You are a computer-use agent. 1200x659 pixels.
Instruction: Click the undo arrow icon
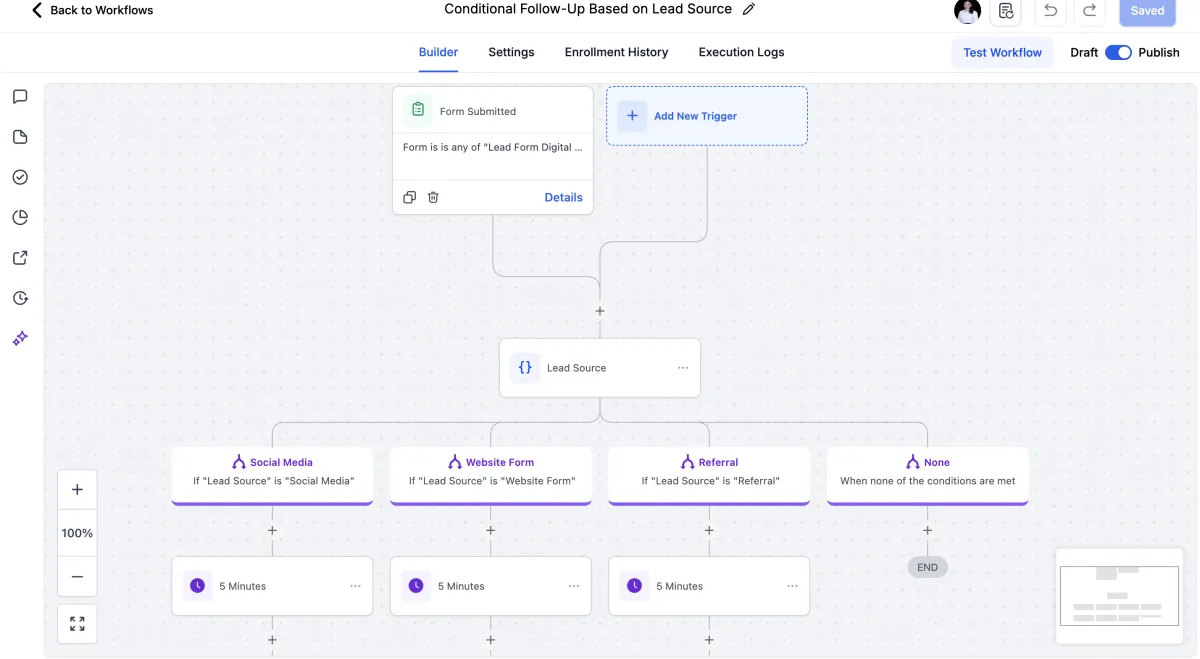[x=1050, y=11]
